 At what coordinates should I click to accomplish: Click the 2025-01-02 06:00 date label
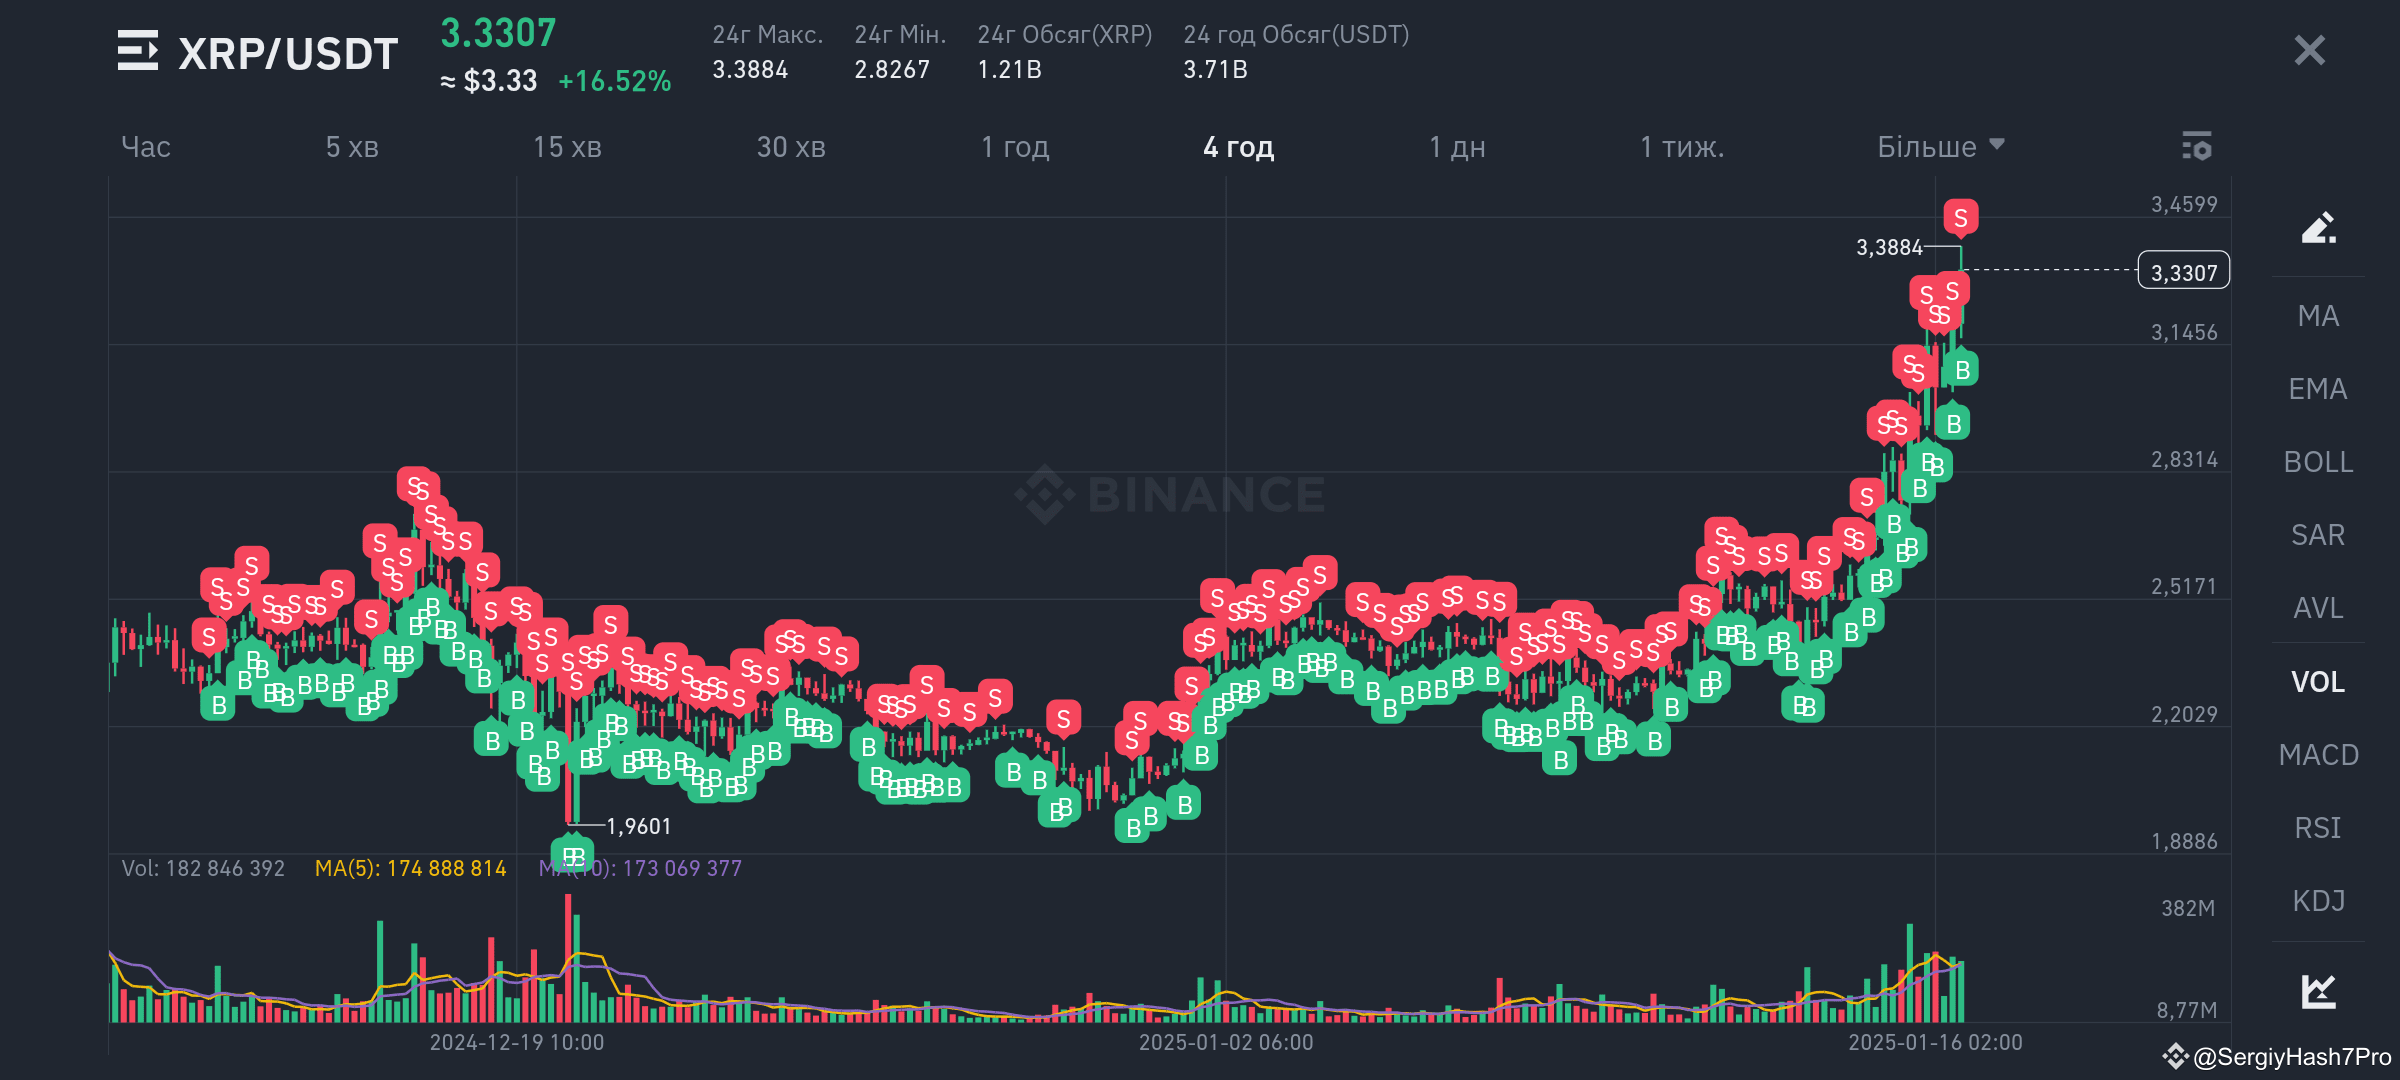(1226, 1043)
